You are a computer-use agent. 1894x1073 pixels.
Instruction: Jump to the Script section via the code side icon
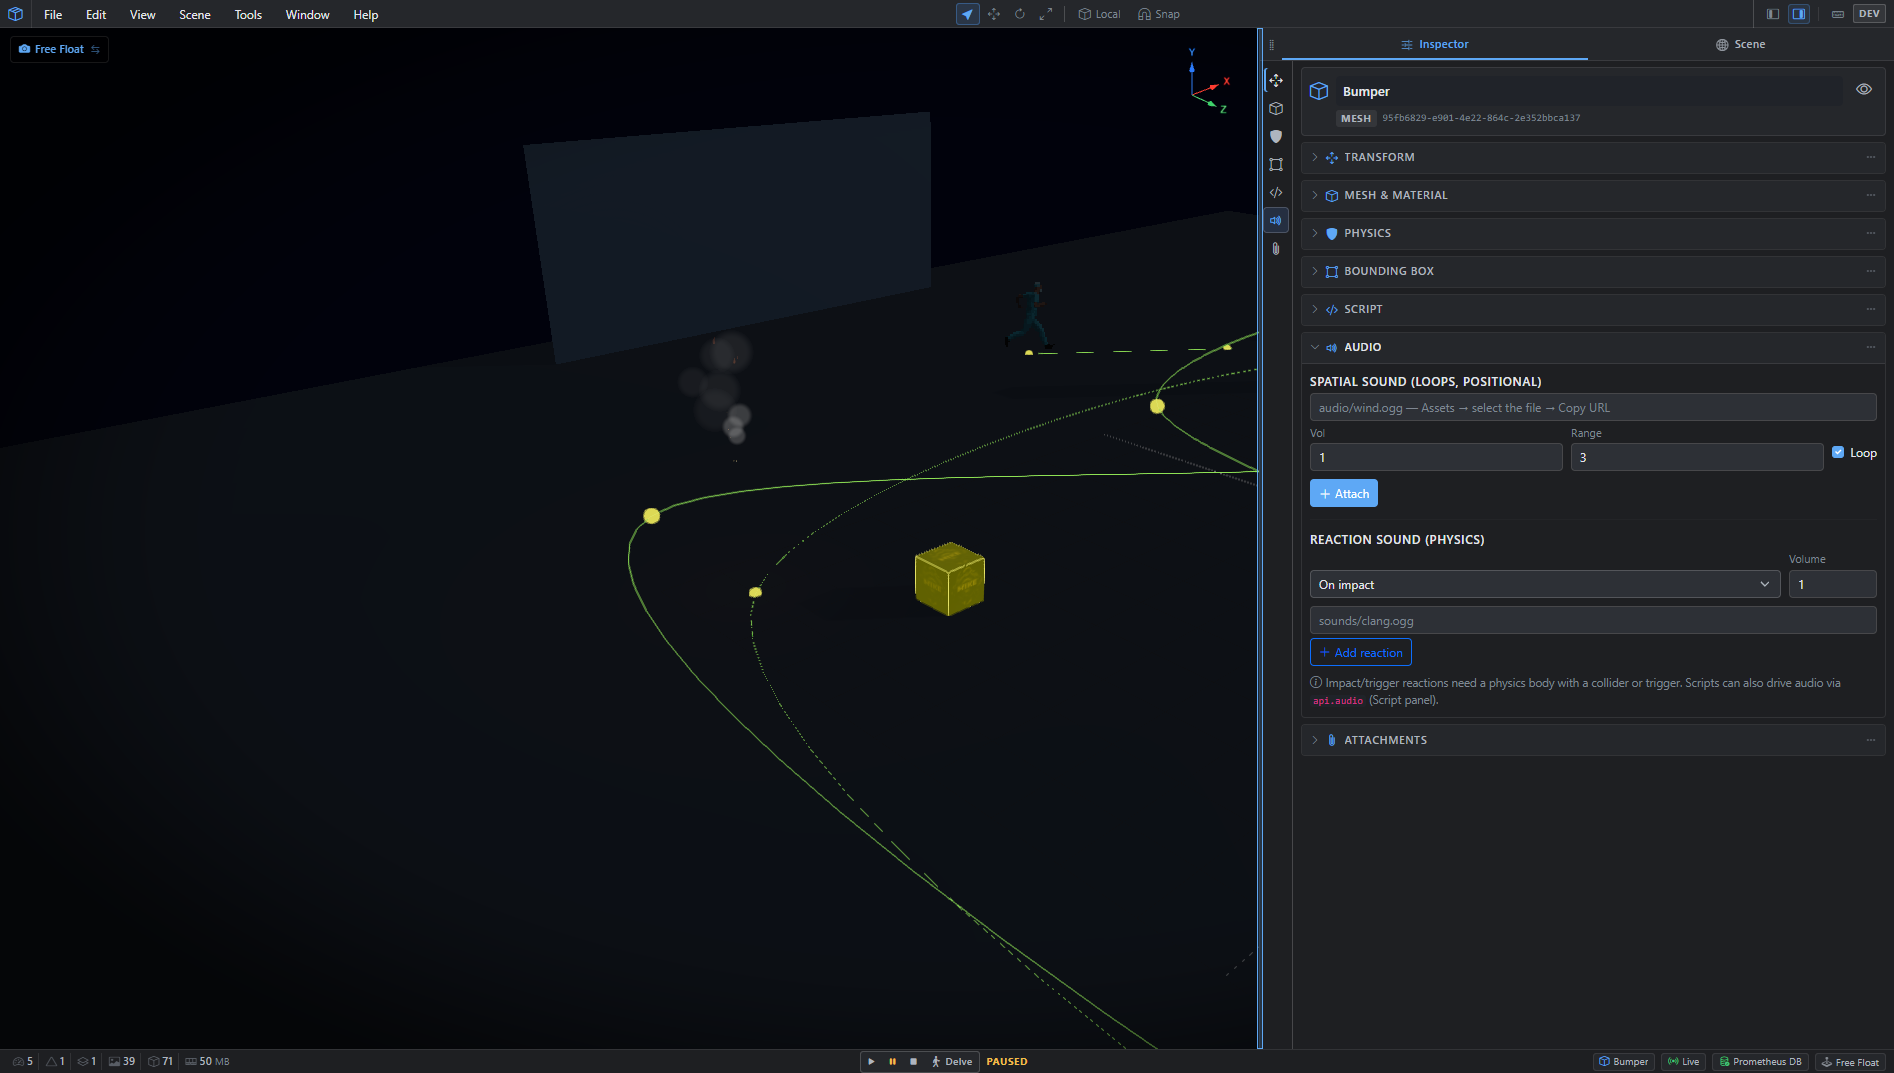[x=1276, y=192]
